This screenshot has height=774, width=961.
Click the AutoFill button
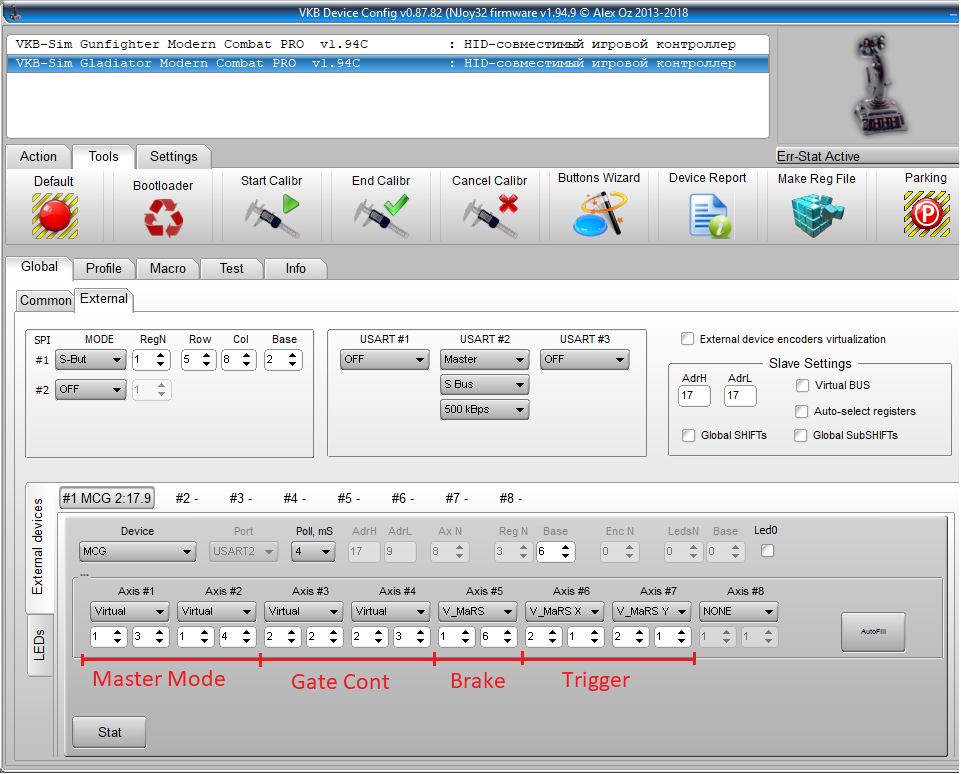pyautogui.click(x=874, y=632)
